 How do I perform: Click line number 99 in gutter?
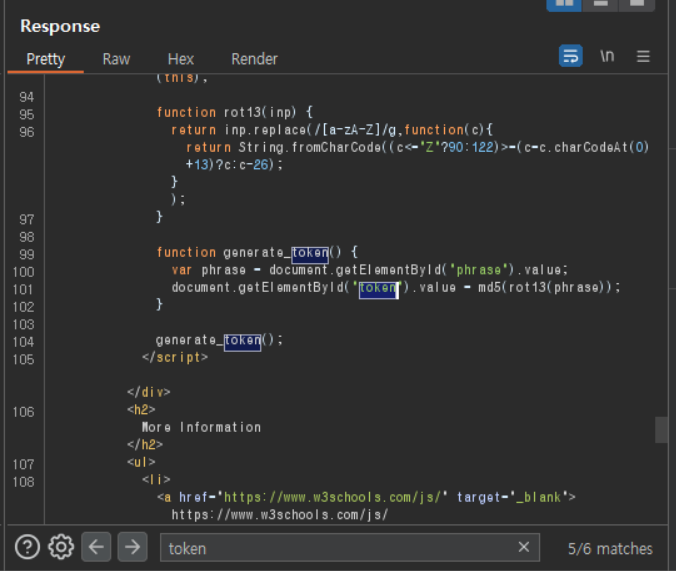(26, 254)
